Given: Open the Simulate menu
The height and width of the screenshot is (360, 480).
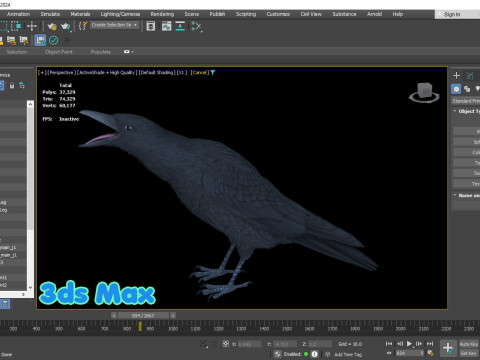Looking at the screenshot, I should coord(50,14).
